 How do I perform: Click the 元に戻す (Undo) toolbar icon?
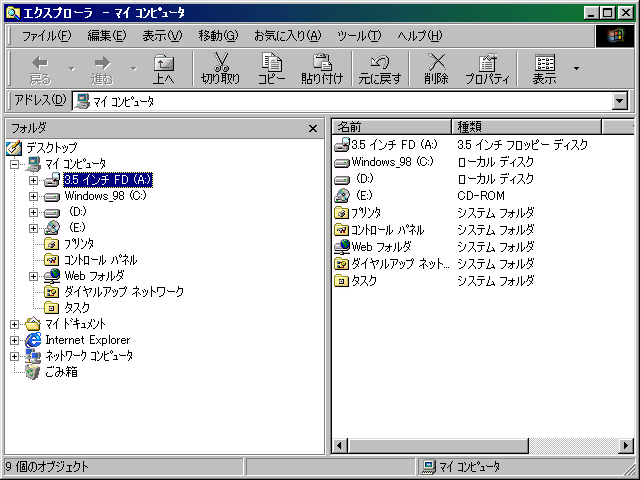(380, 68)
